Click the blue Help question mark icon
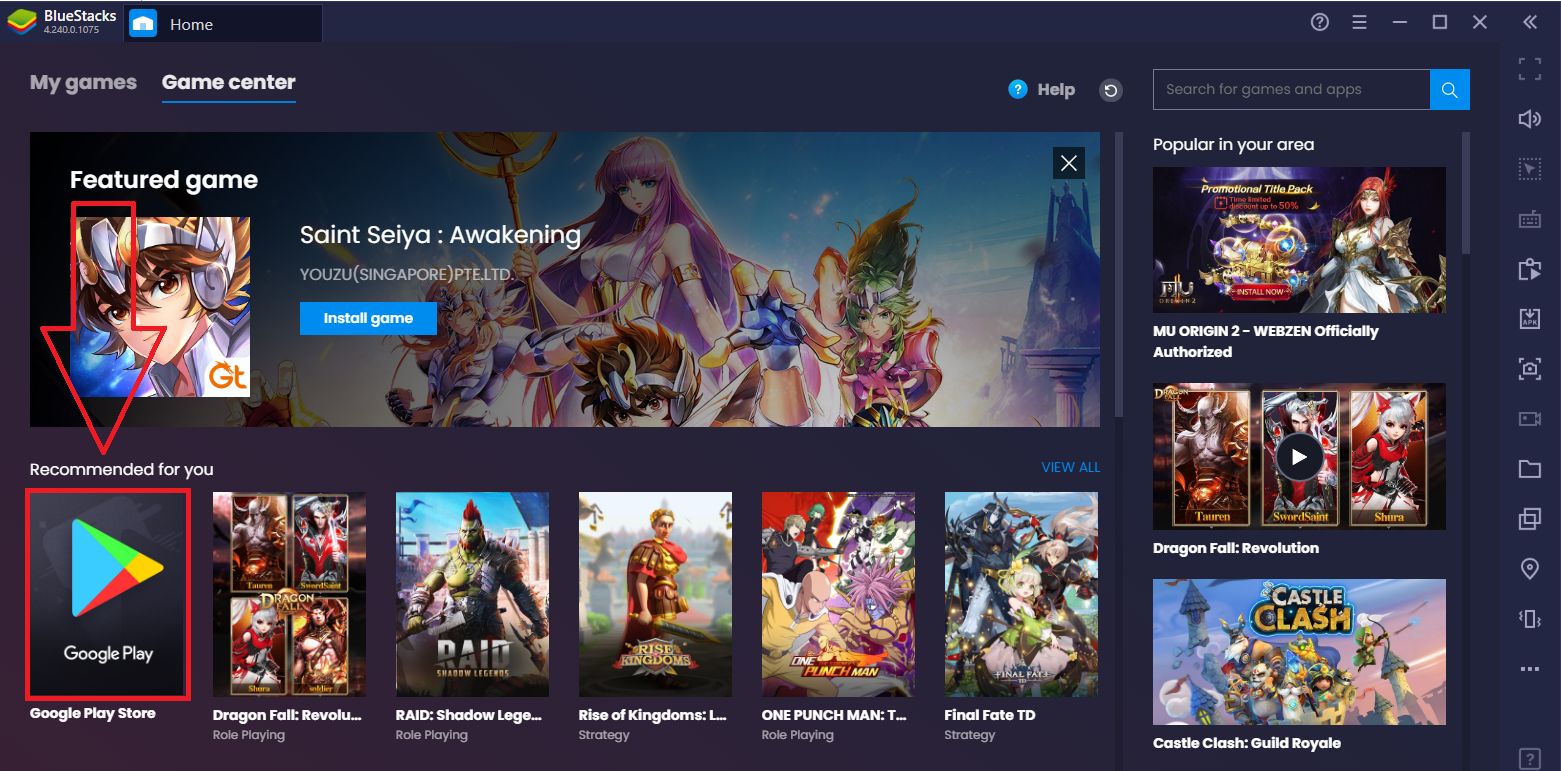1561x771 pixels. click(1018, 89)
